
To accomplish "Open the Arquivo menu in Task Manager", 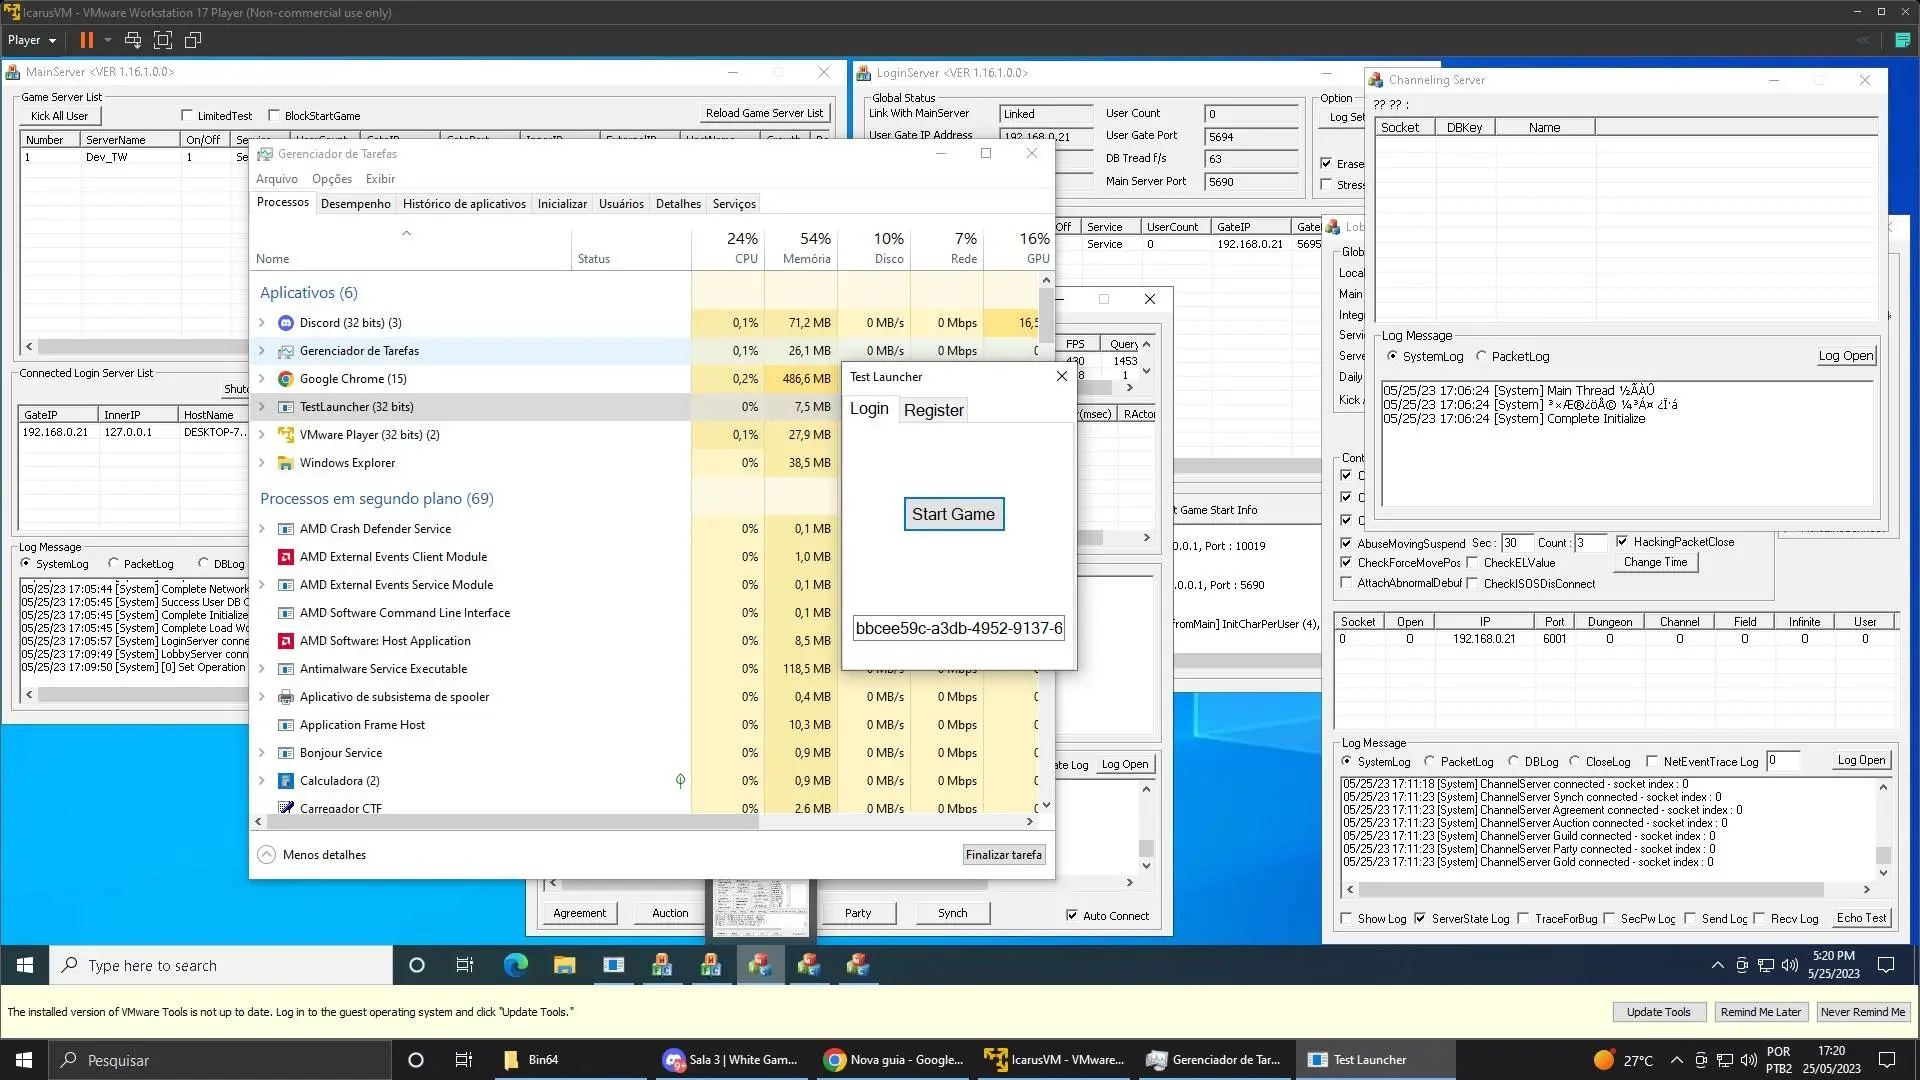I will point(277,179).
